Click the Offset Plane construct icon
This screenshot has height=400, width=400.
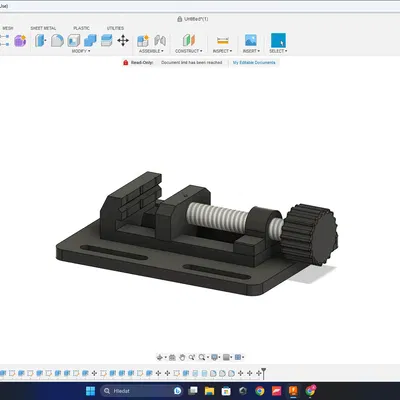pyautogui.click(x=189, y=41)
